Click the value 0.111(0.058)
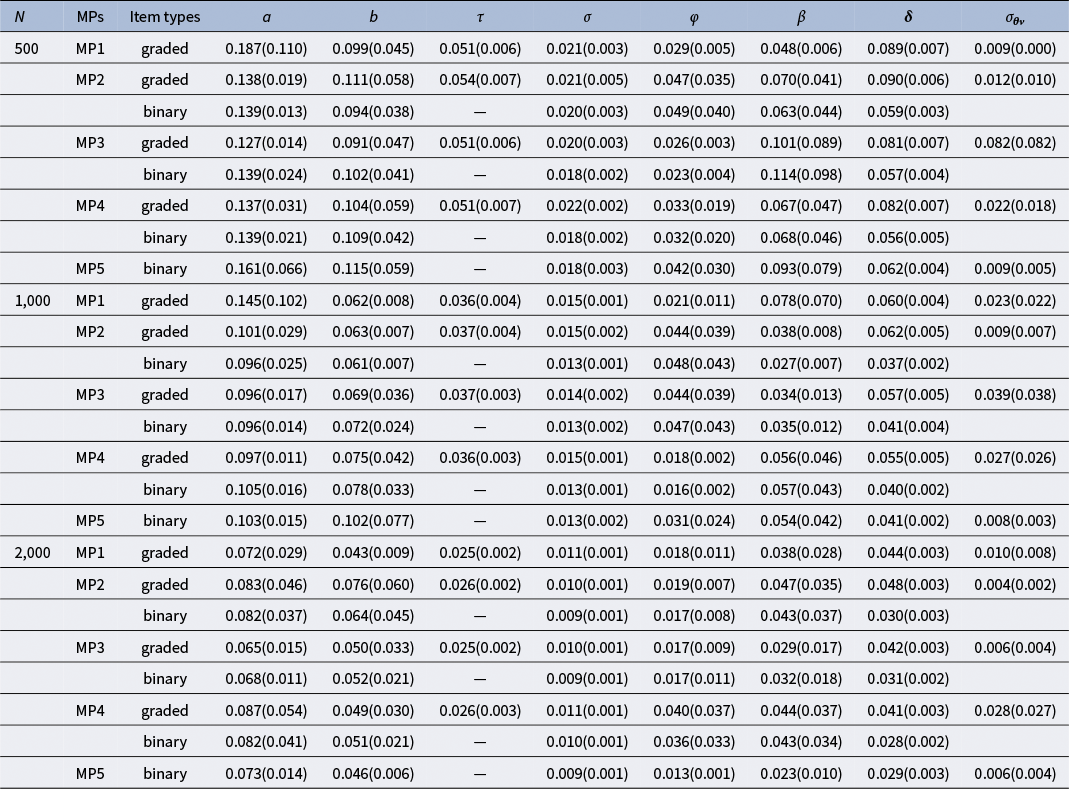The image size is (1069, 789). 374,80
